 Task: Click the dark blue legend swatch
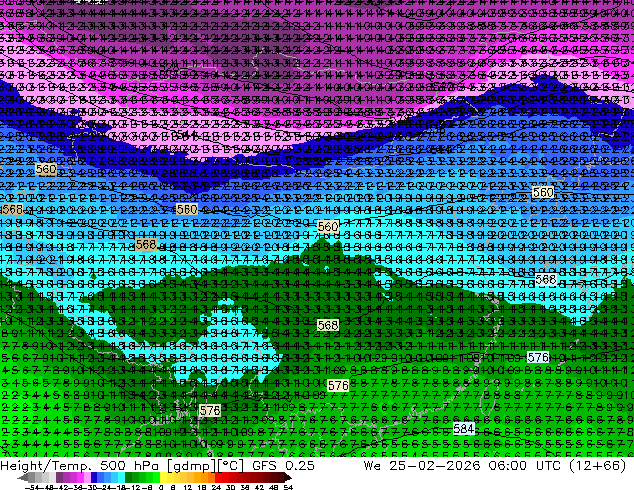coord(94,477)
